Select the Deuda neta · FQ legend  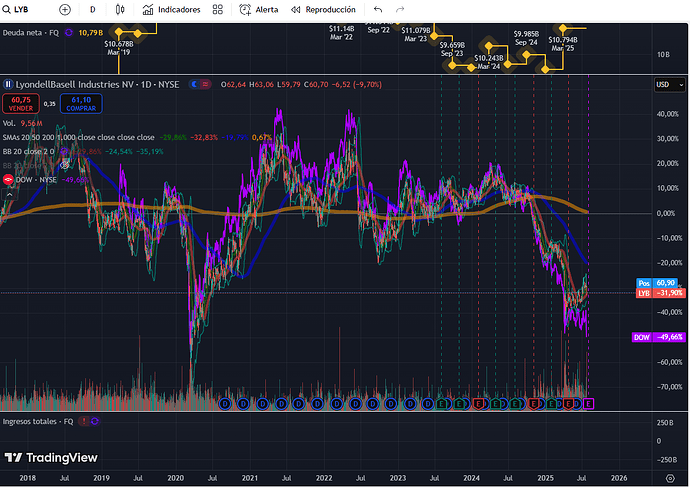[x=31, y=33]
